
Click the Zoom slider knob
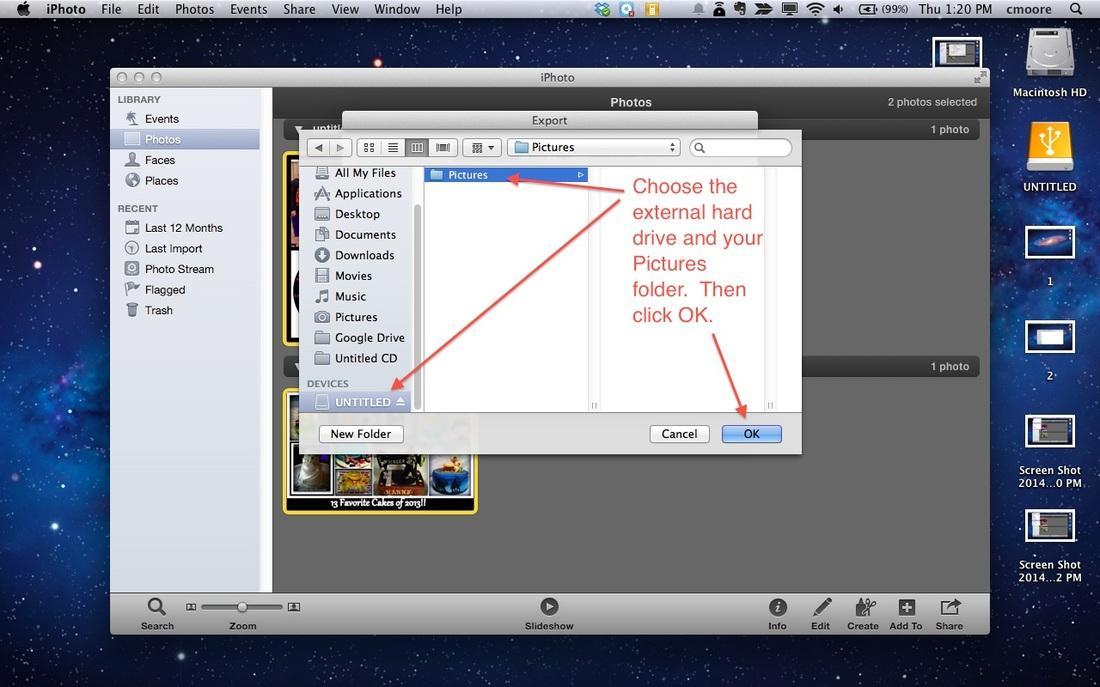click(x=242, y=607)
